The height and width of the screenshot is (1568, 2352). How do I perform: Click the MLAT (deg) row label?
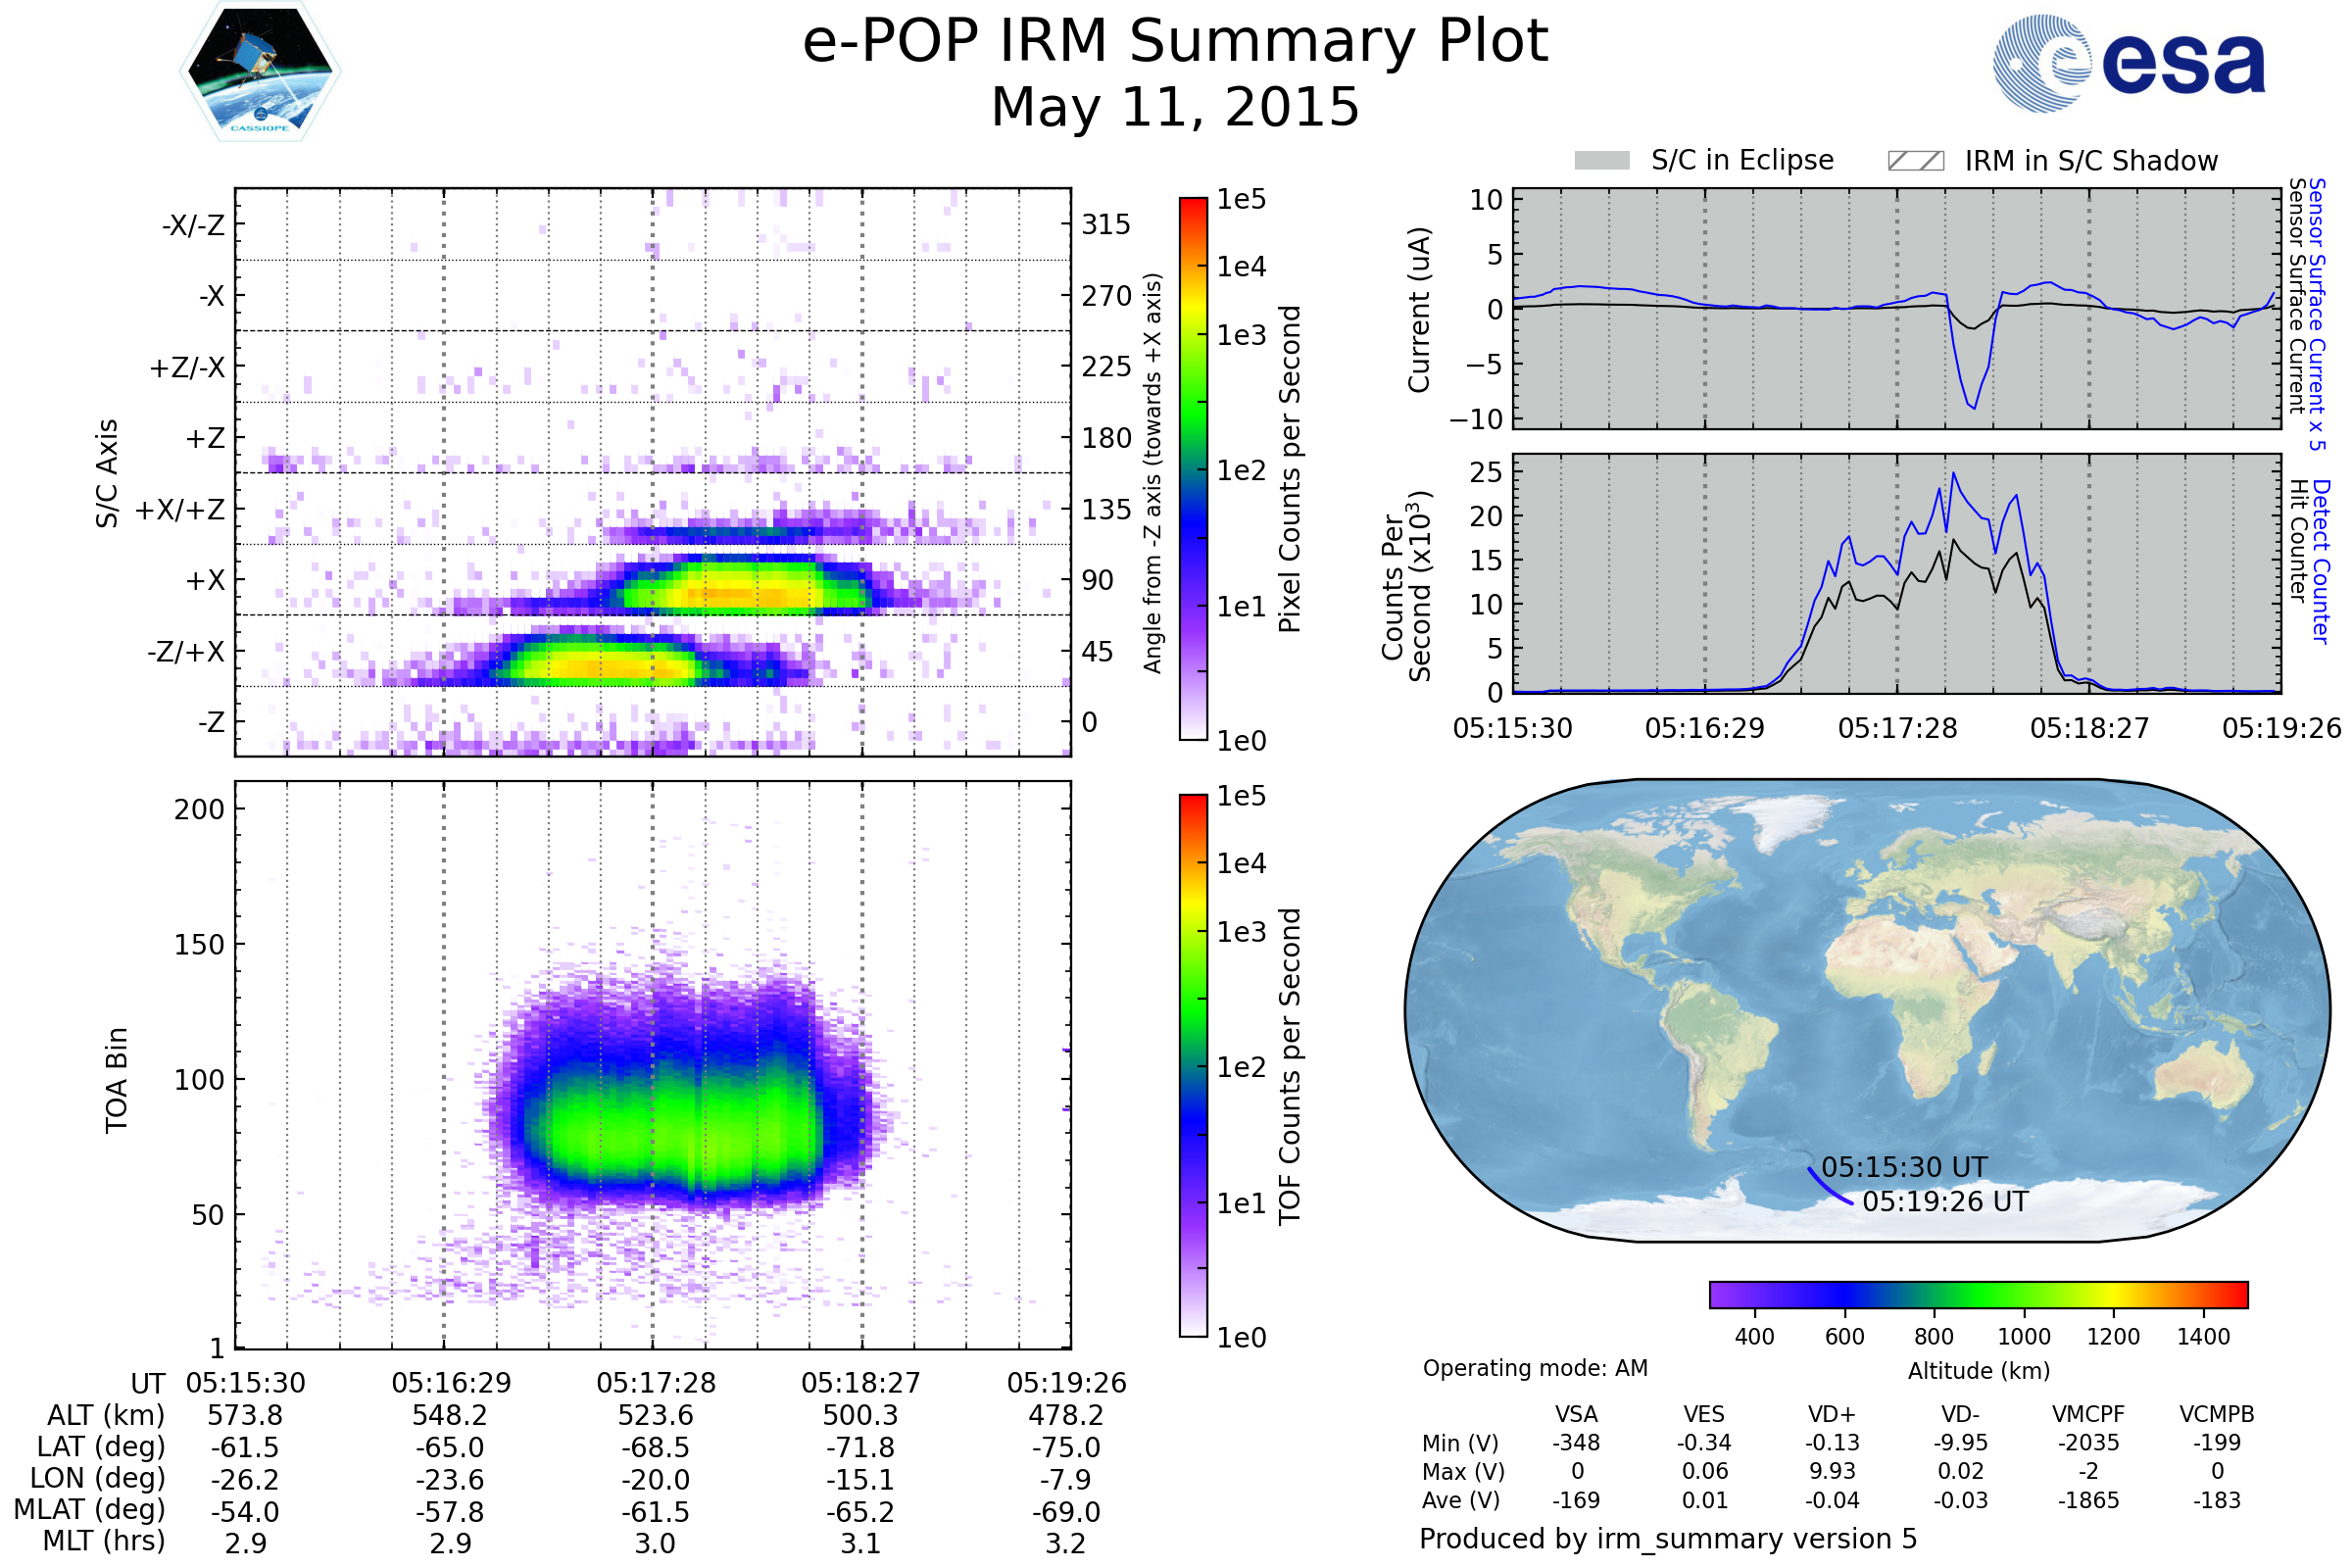(89, 1509)
